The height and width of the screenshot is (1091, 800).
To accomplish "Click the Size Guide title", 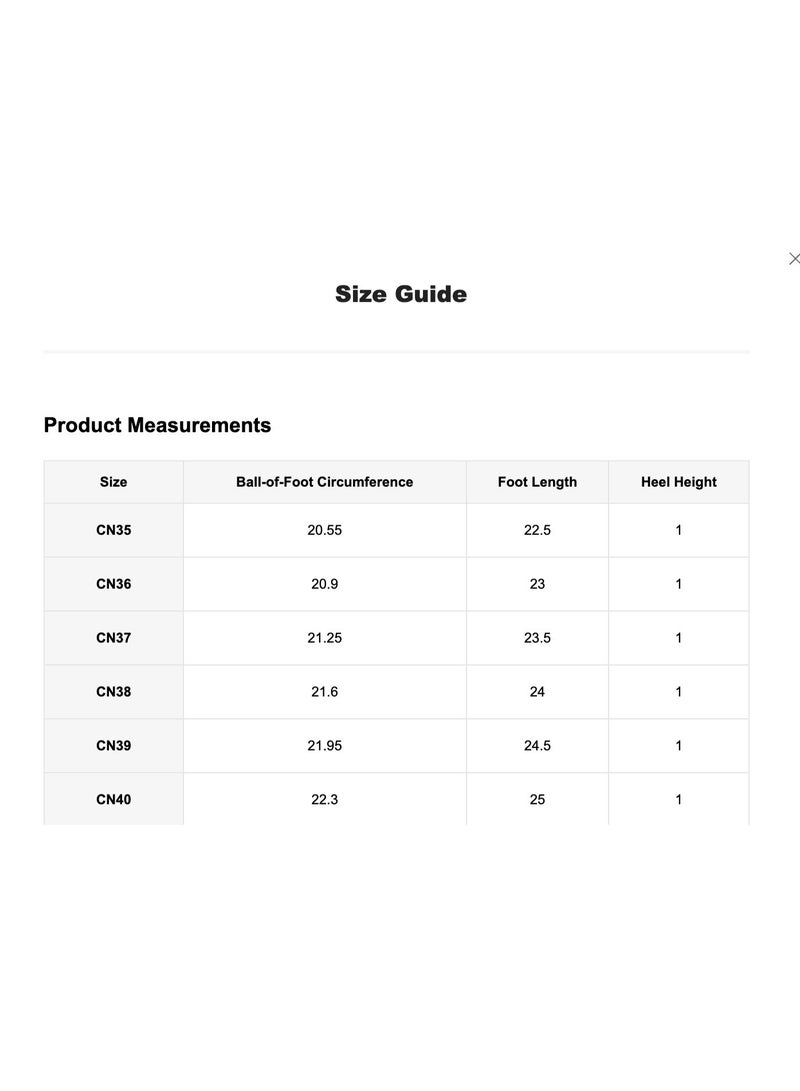I will pos(401,294).
